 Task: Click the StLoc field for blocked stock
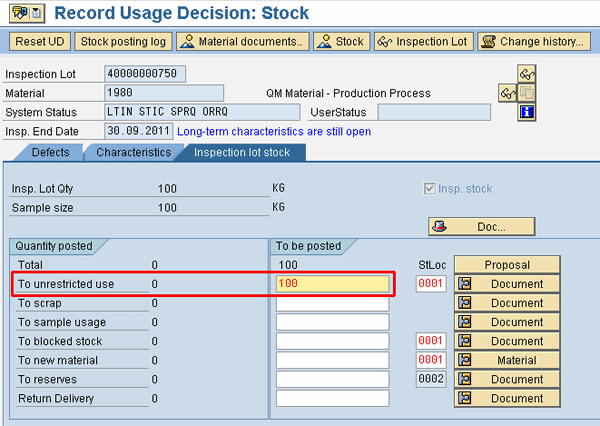point(430,341)
